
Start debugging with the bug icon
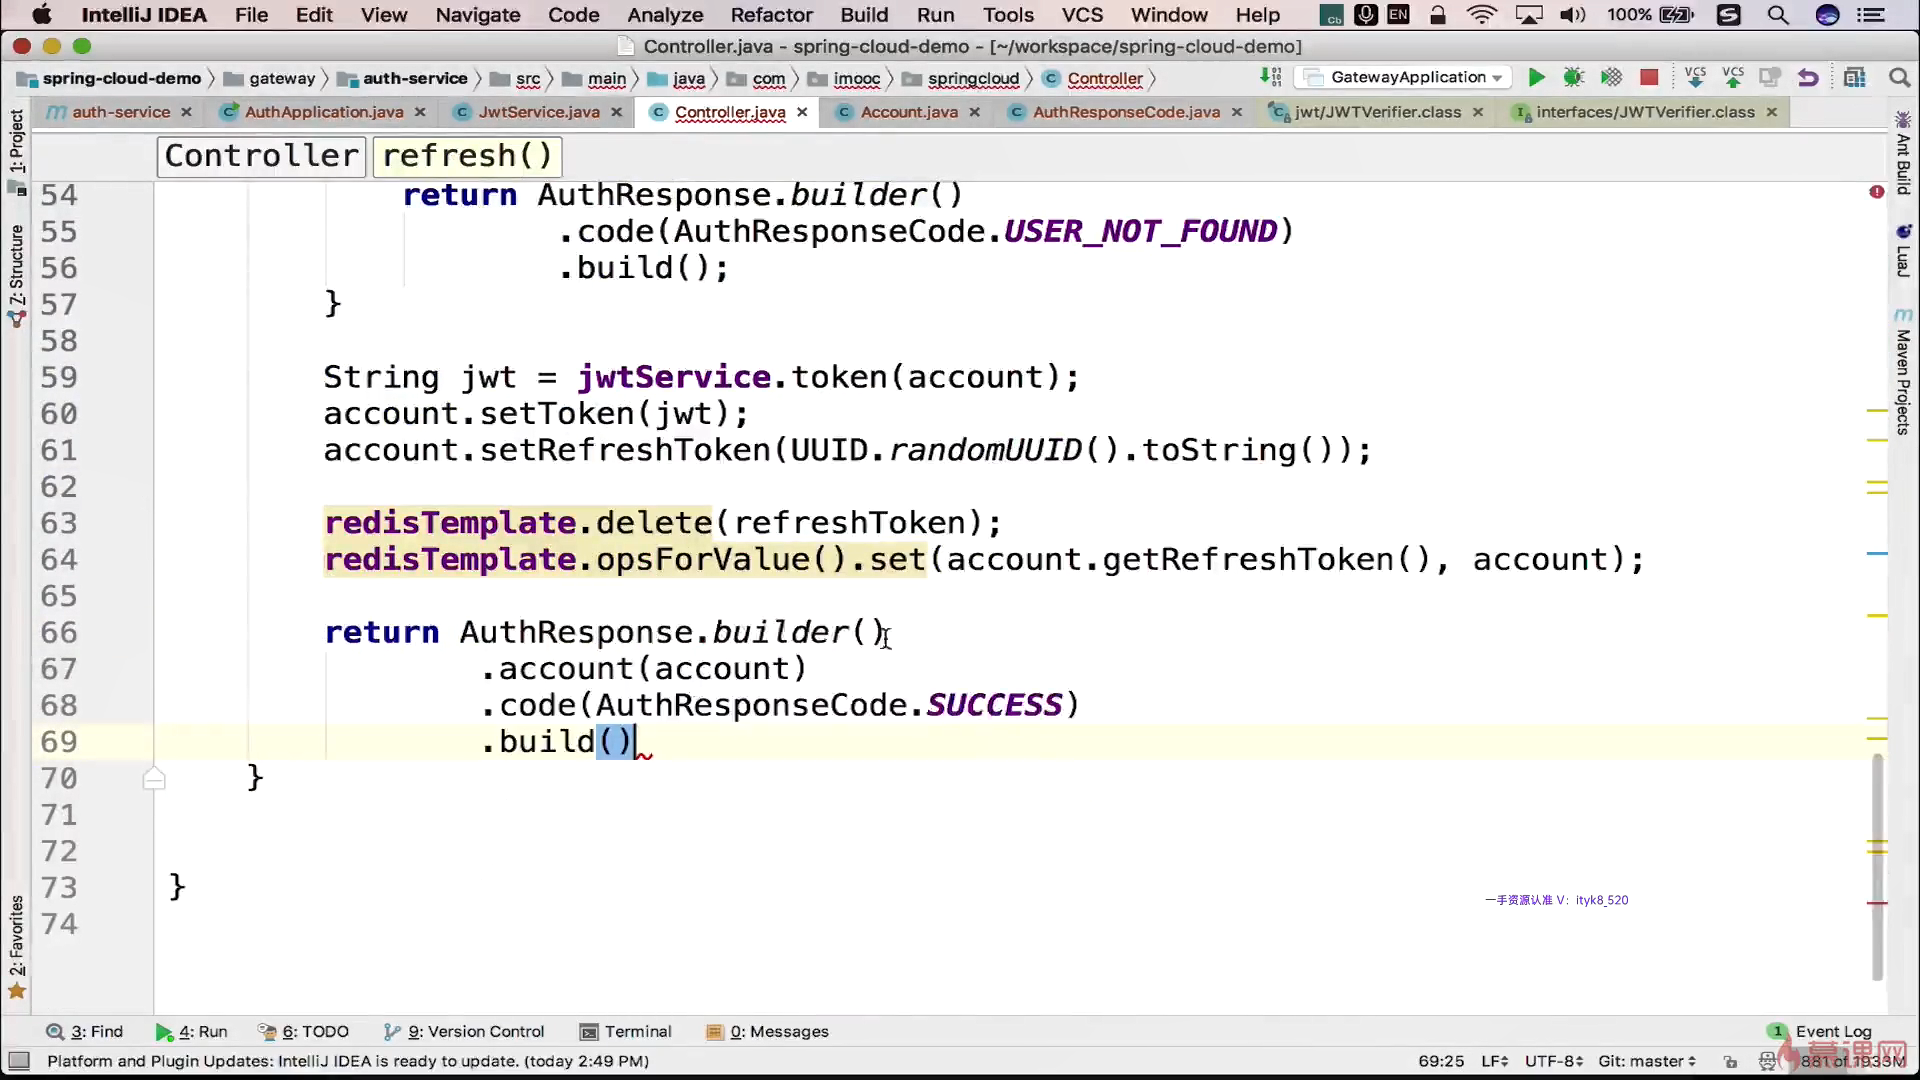[x=1573, y=78]
